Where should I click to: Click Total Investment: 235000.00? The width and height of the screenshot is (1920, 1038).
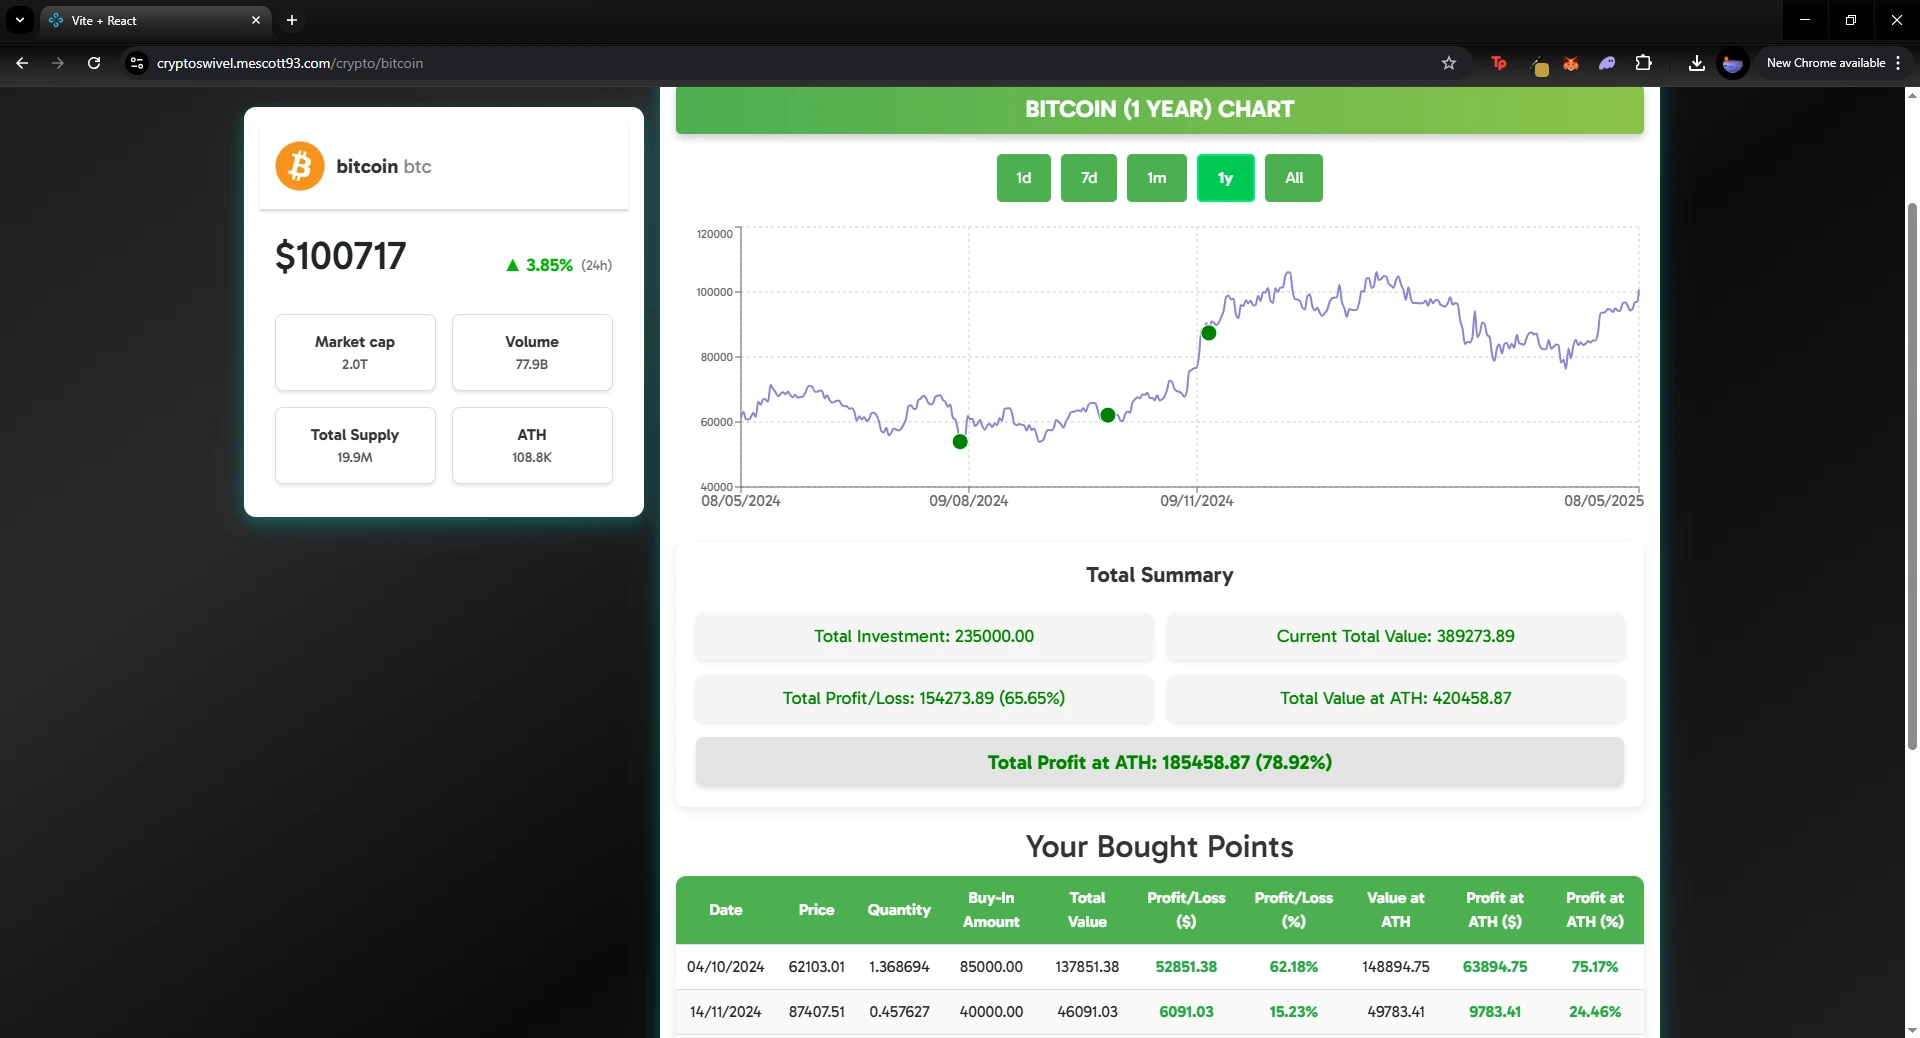pos(924,636)
